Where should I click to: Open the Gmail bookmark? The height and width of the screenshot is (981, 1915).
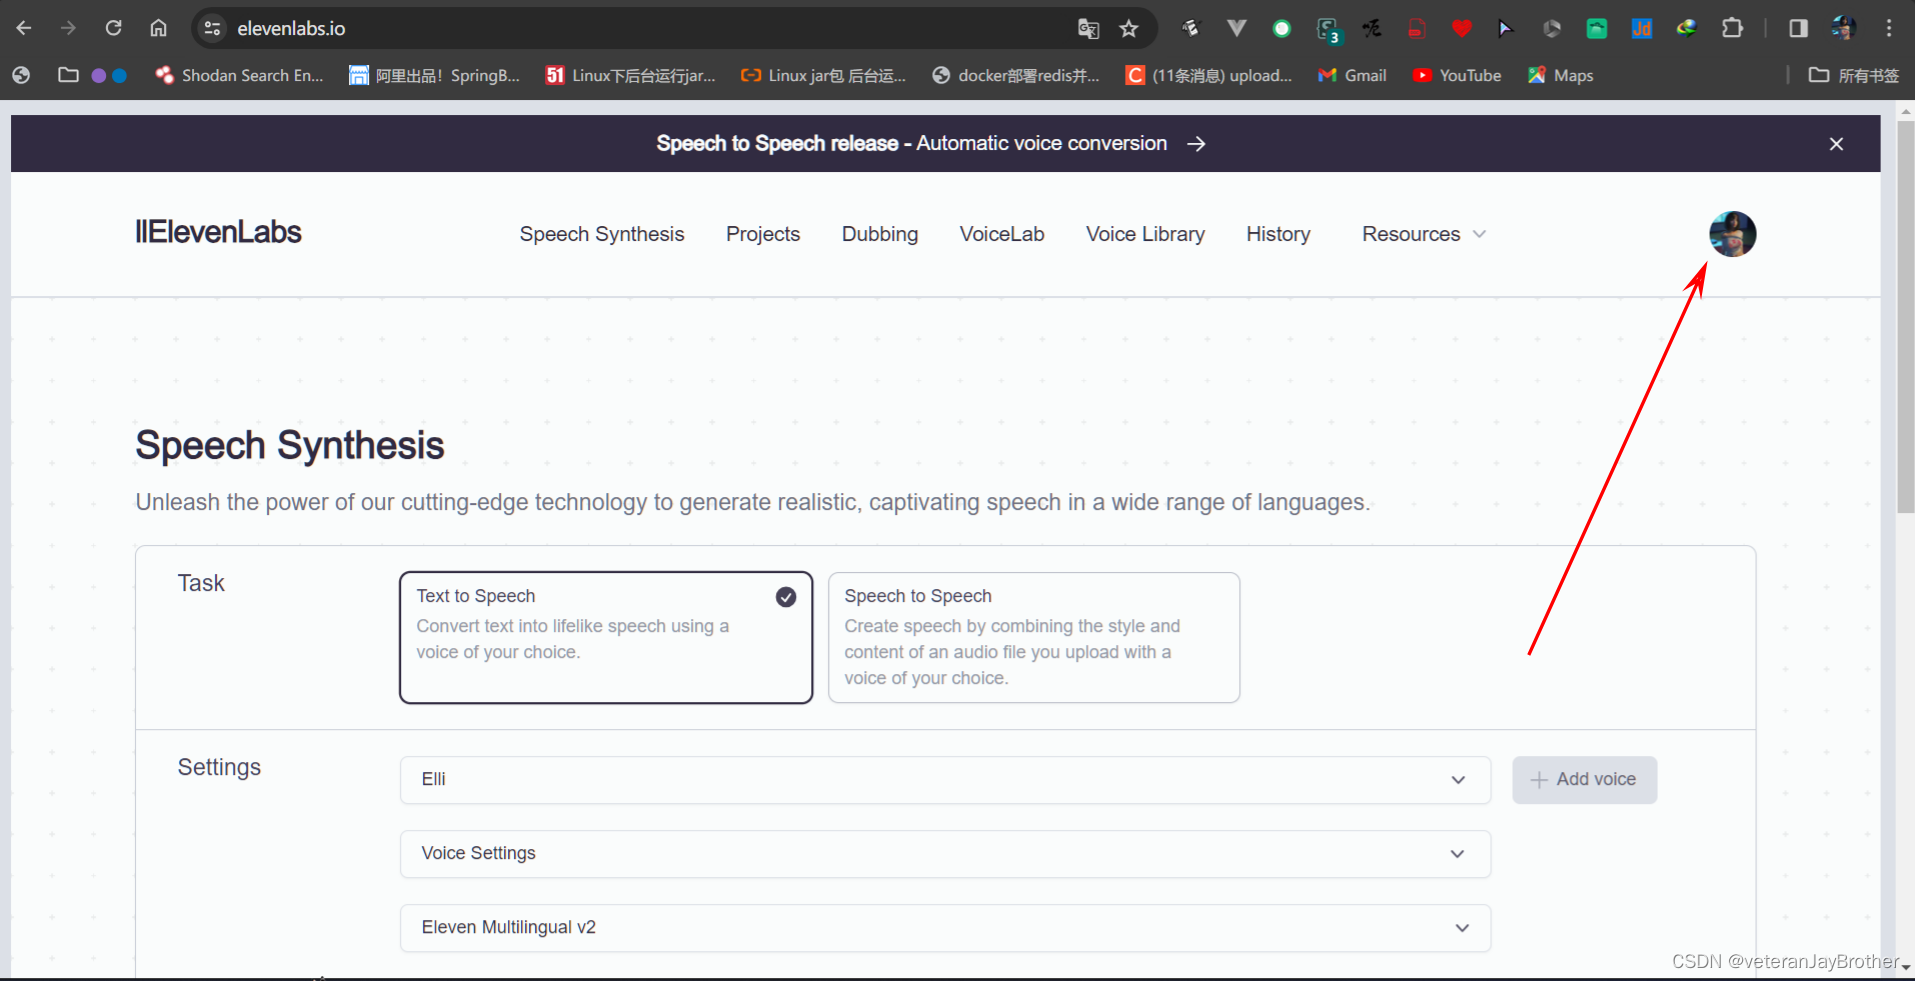1352,75
